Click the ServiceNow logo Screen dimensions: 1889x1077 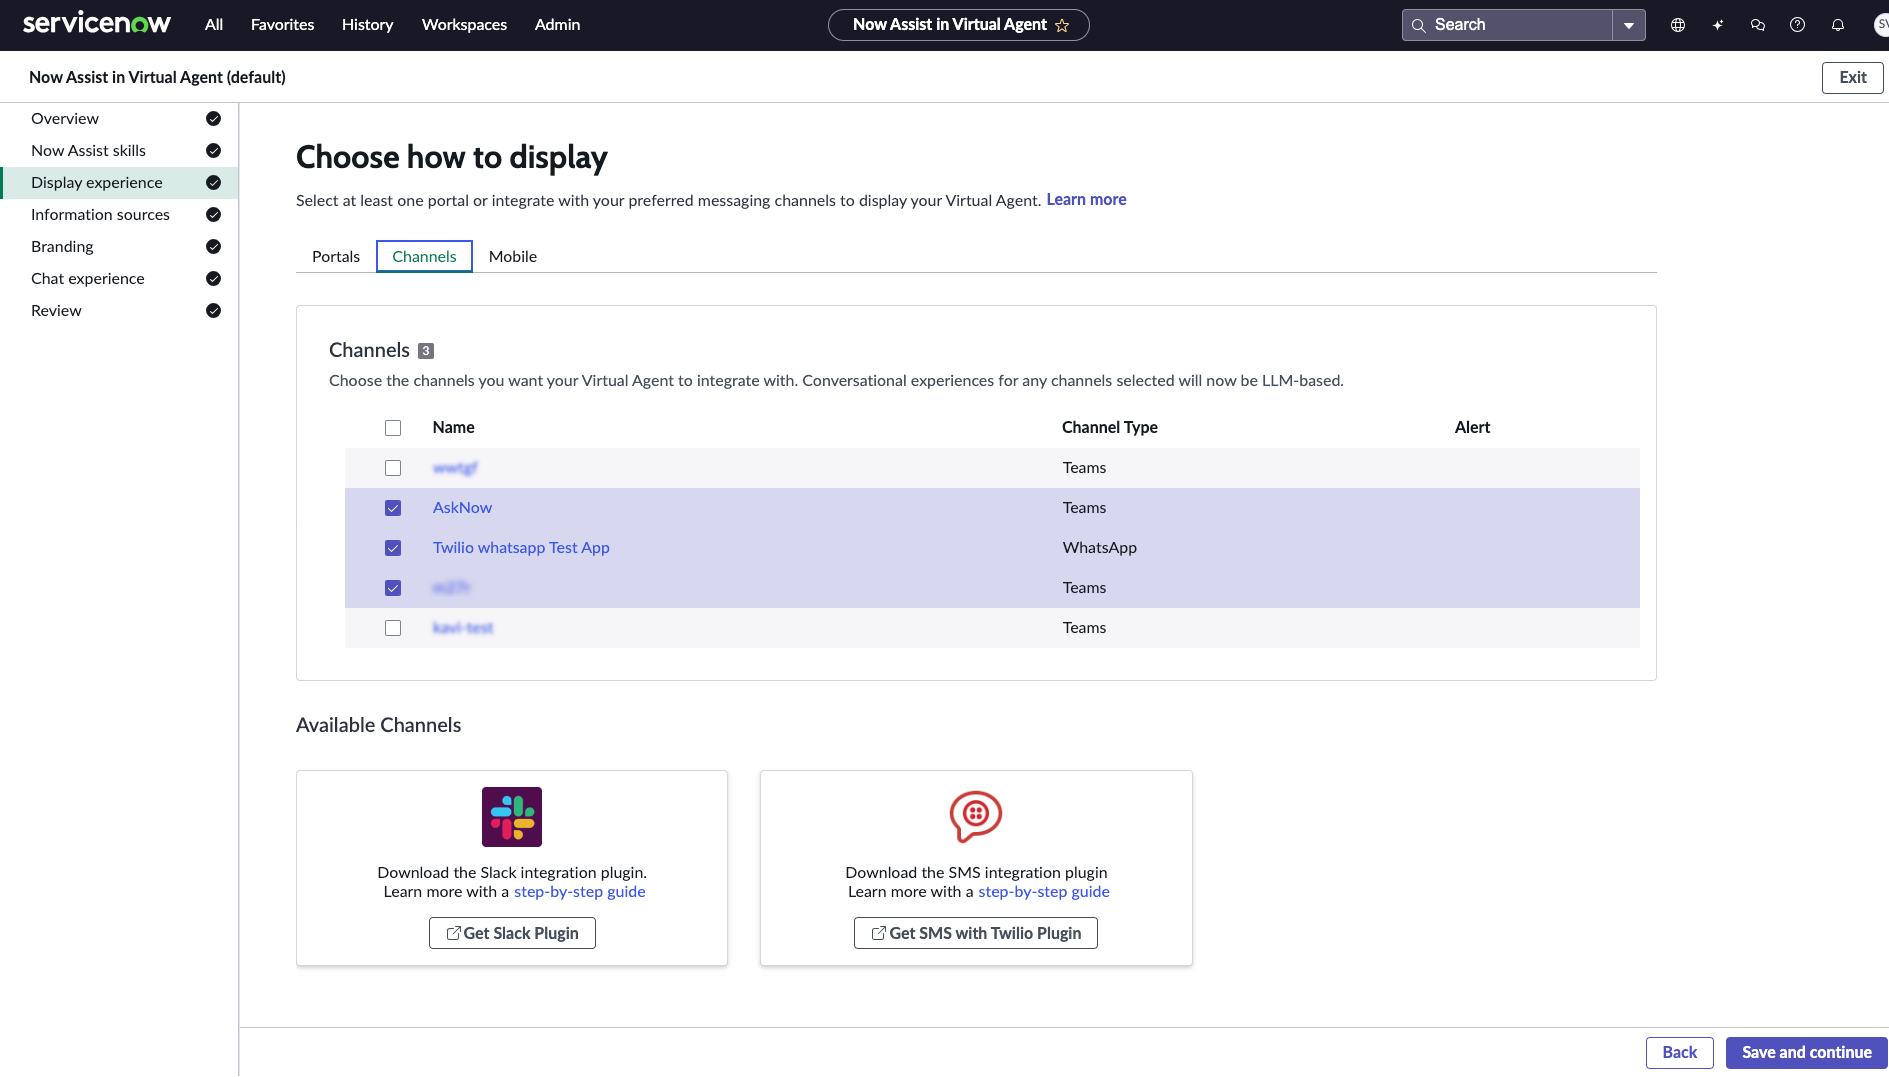pyautogui.click(x=96, y=24)
